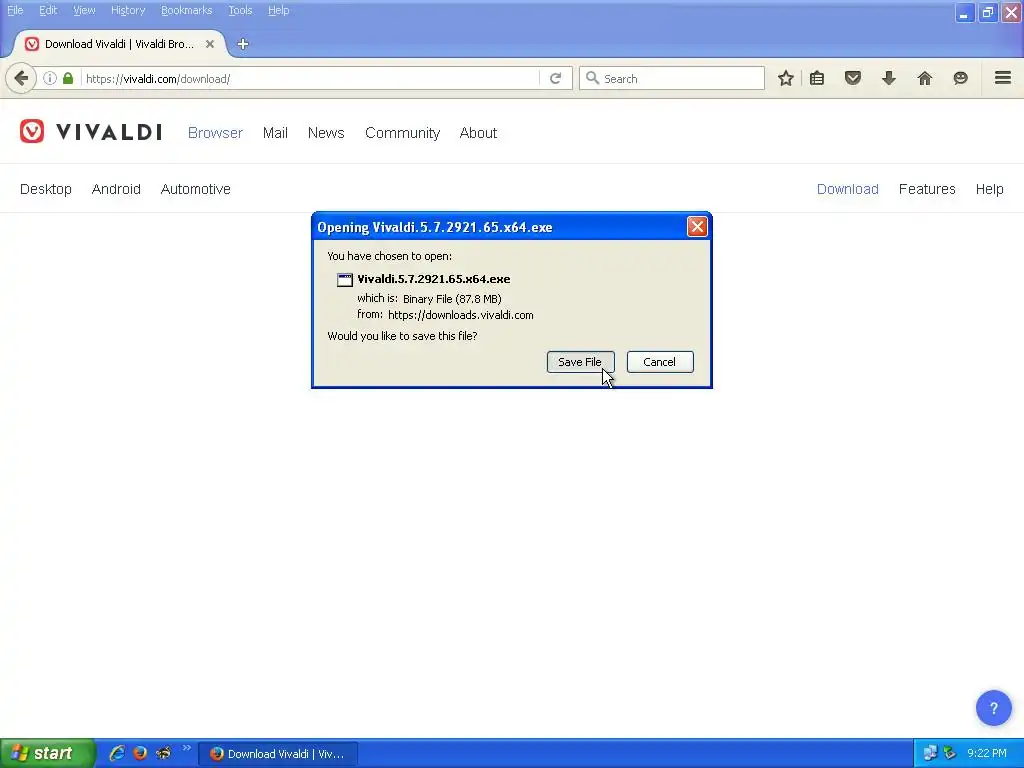This screenshot has width=1024, height=768.
Task: Select the Desktop sub-navigation link
Action: [x=46, y=189]
